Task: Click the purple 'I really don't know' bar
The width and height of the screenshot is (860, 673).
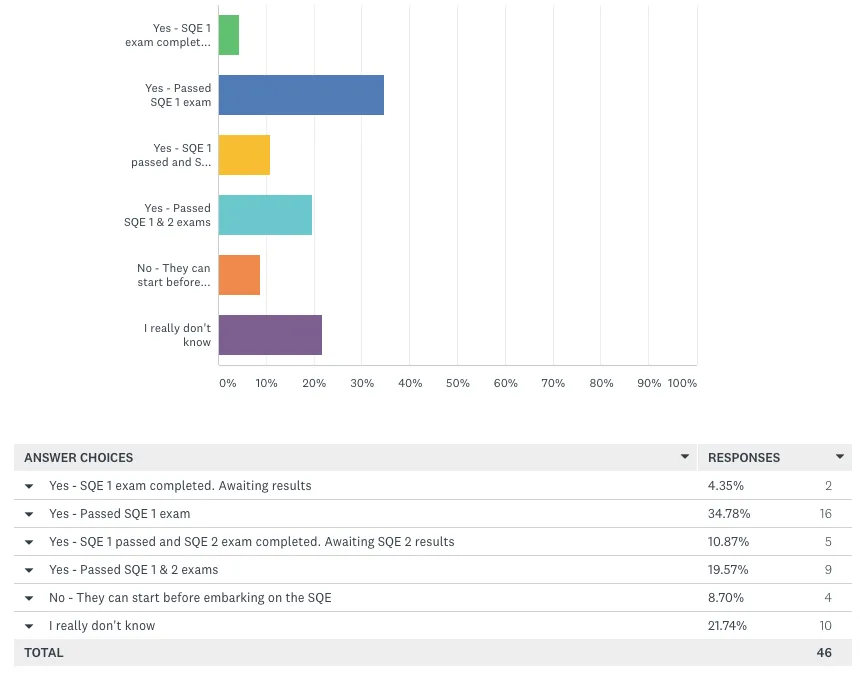Action: coord(270,335)
